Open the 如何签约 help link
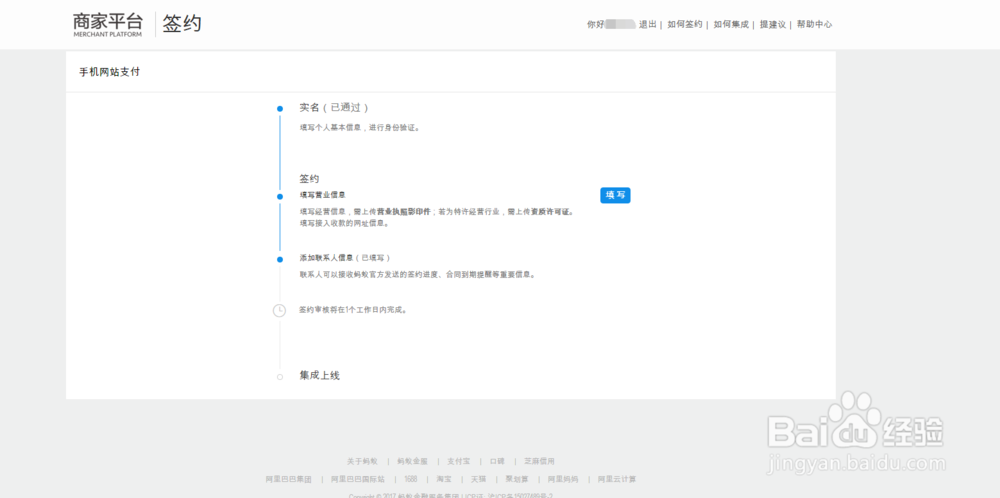The width and height of the screenshot is (1000, 498). click(684, 24)
